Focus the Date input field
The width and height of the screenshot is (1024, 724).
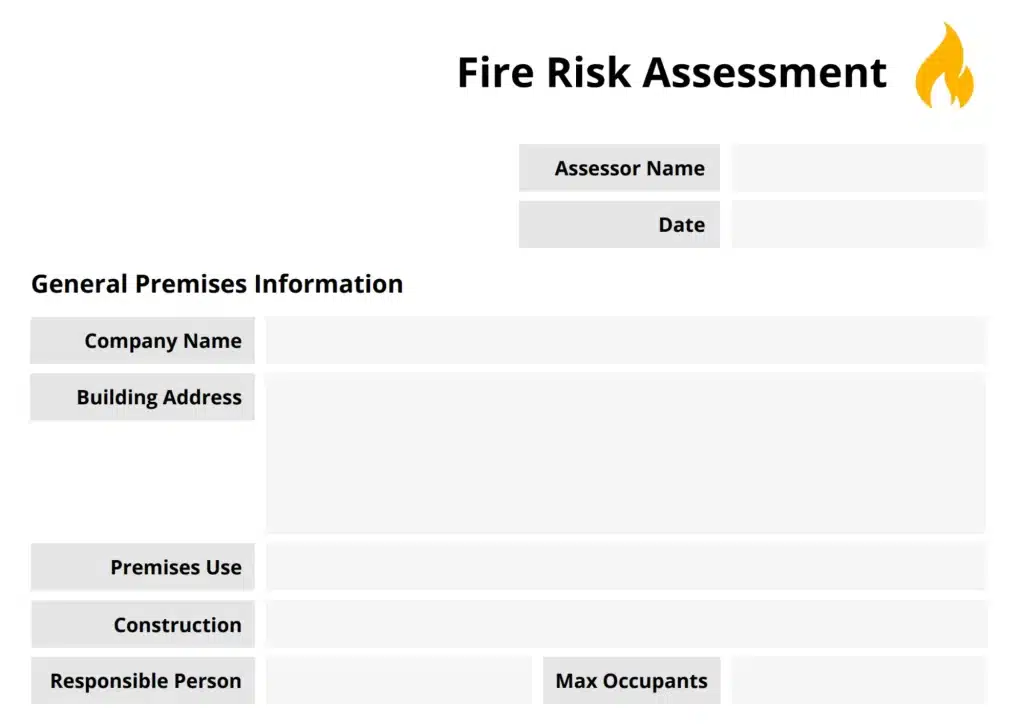tap(858, 225)
